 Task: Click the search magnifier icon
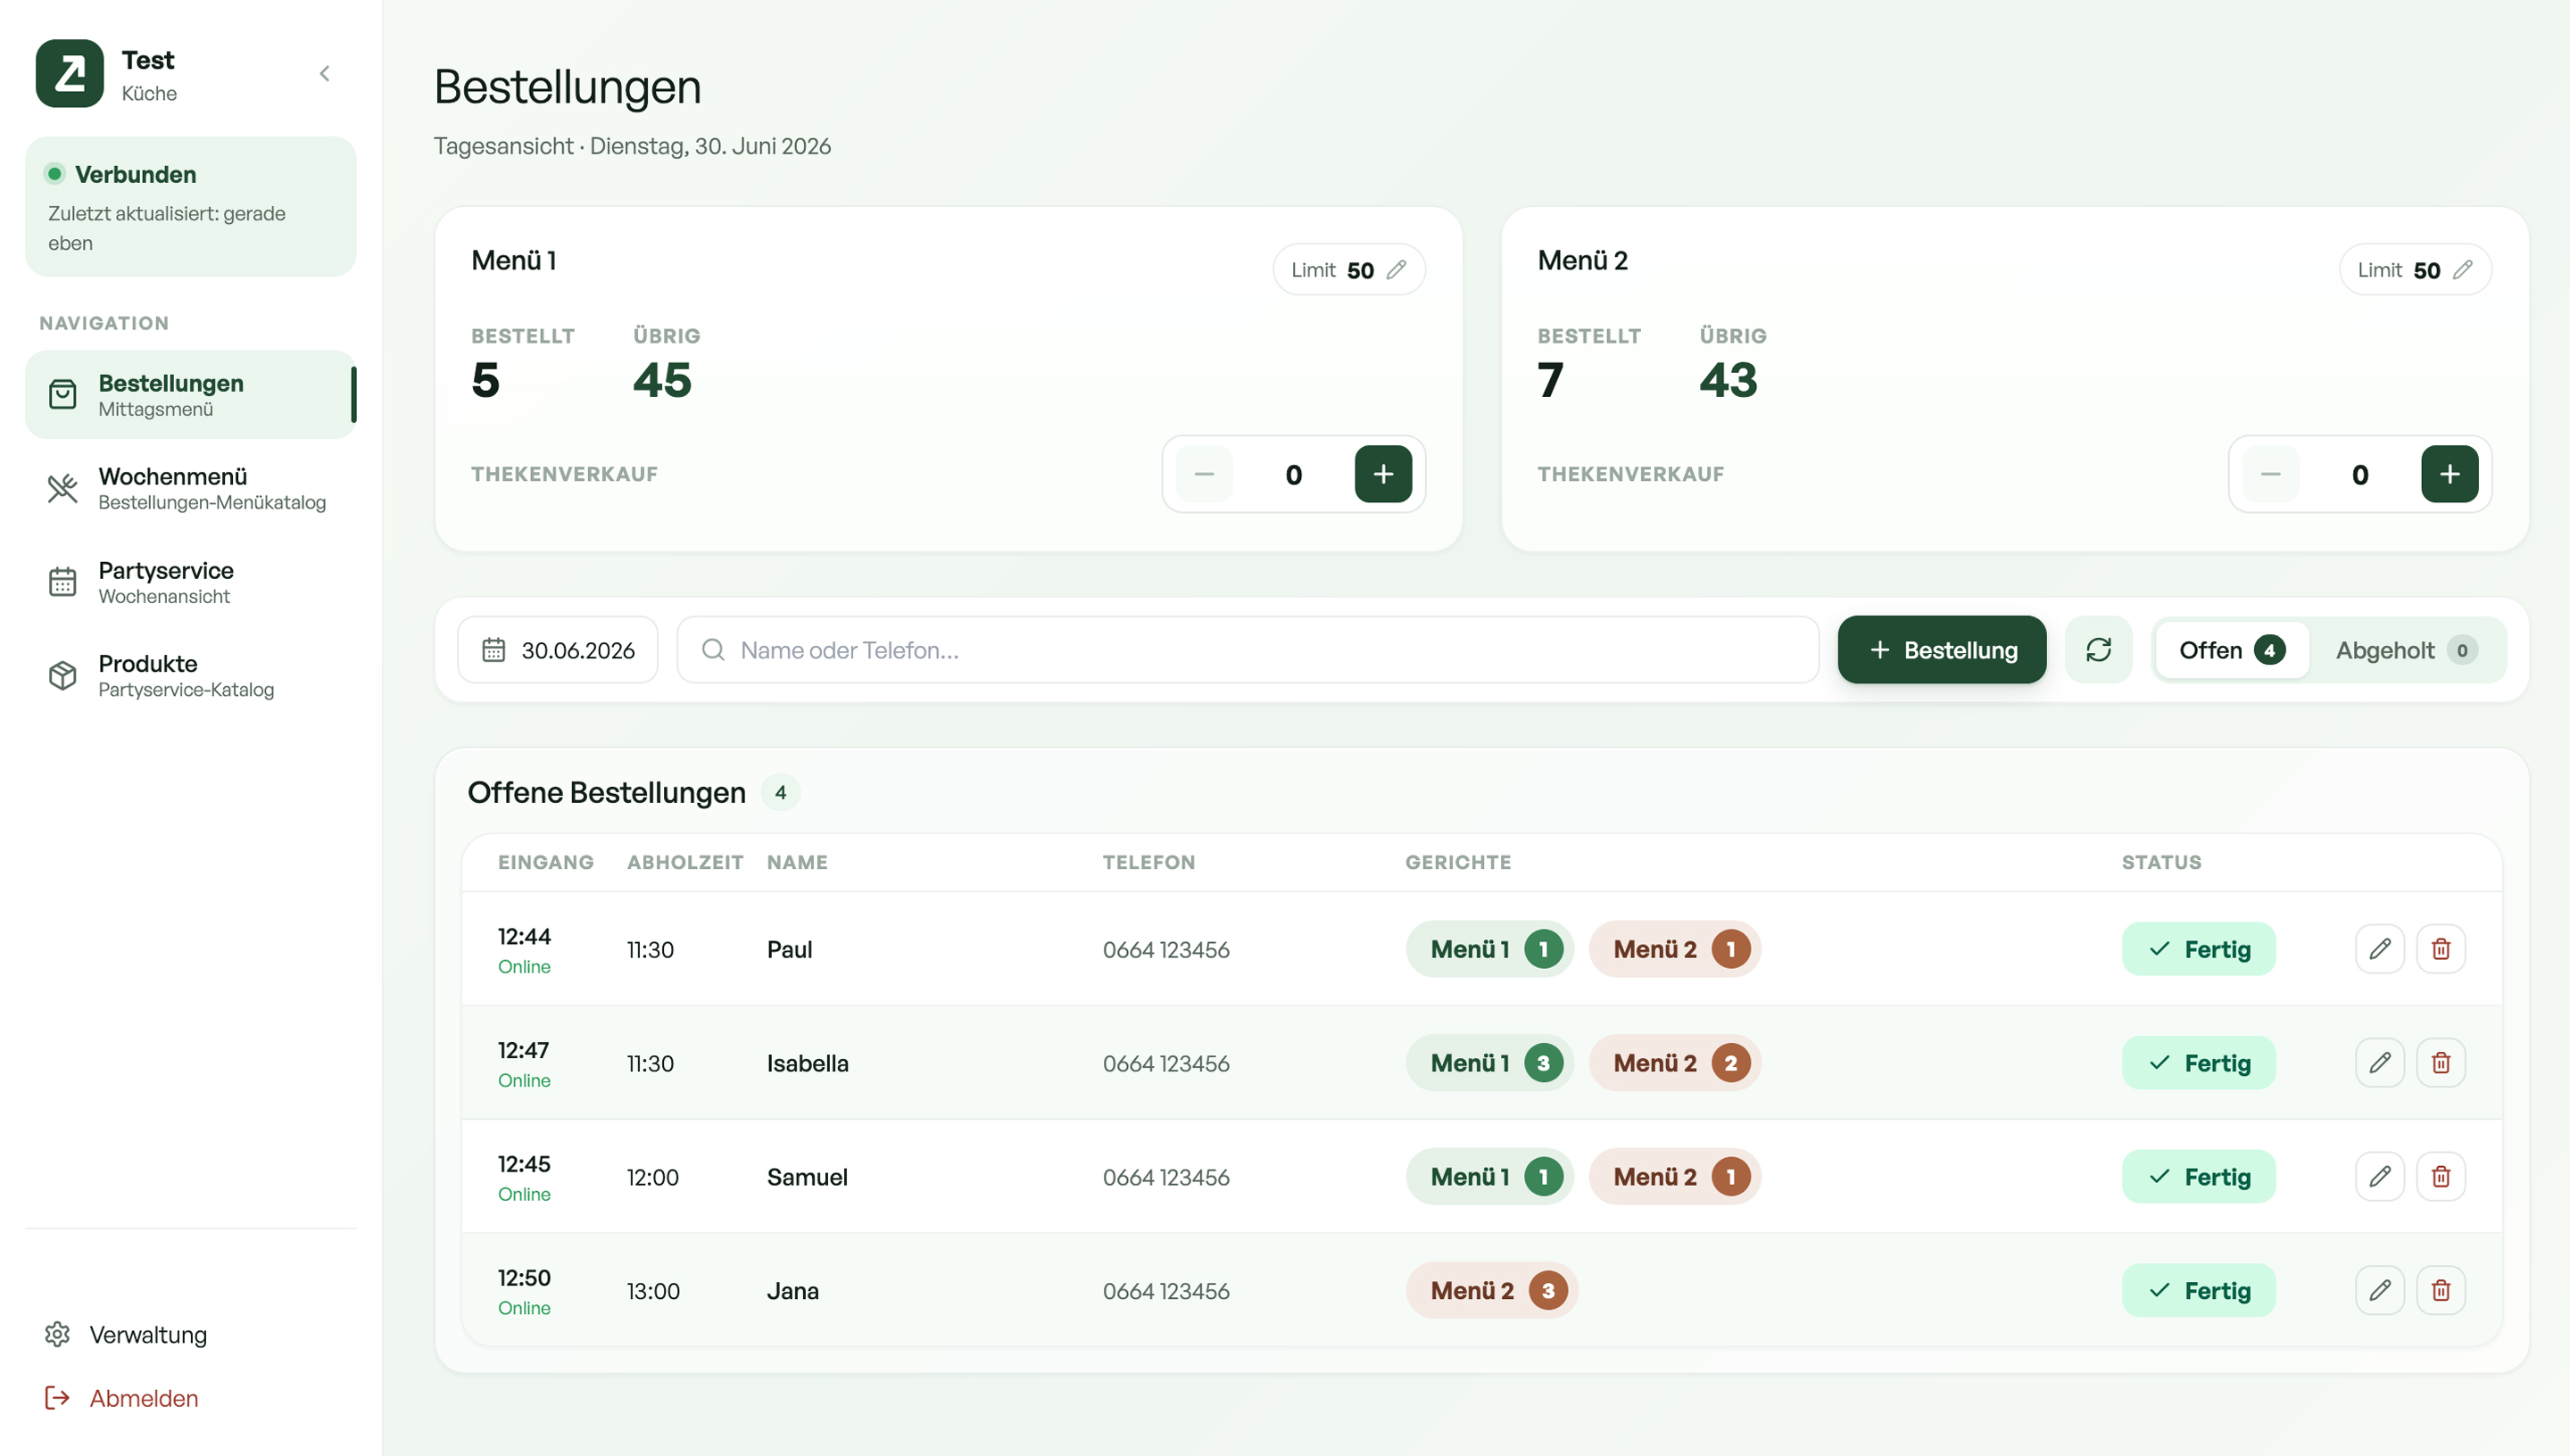[x=713, y=650]
